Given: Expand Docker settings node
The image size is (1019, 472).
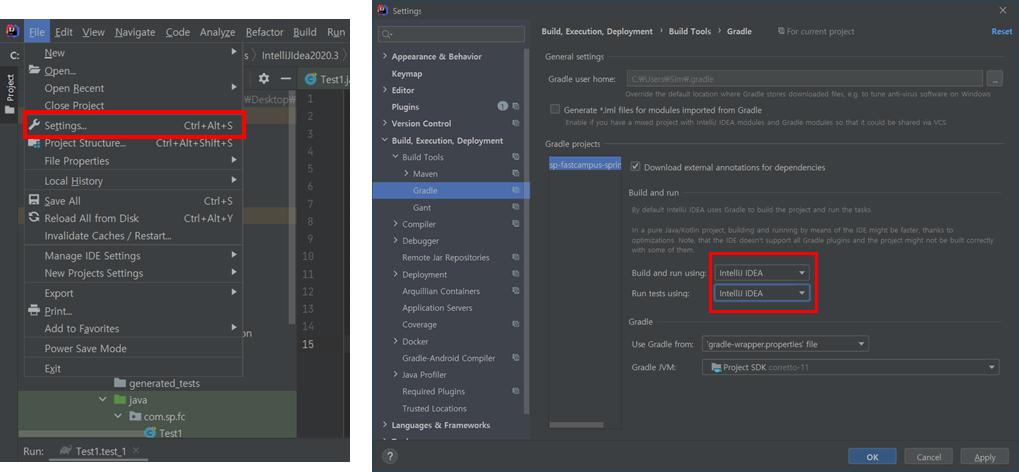Looking at the screenshot, I should pos(395,341).
